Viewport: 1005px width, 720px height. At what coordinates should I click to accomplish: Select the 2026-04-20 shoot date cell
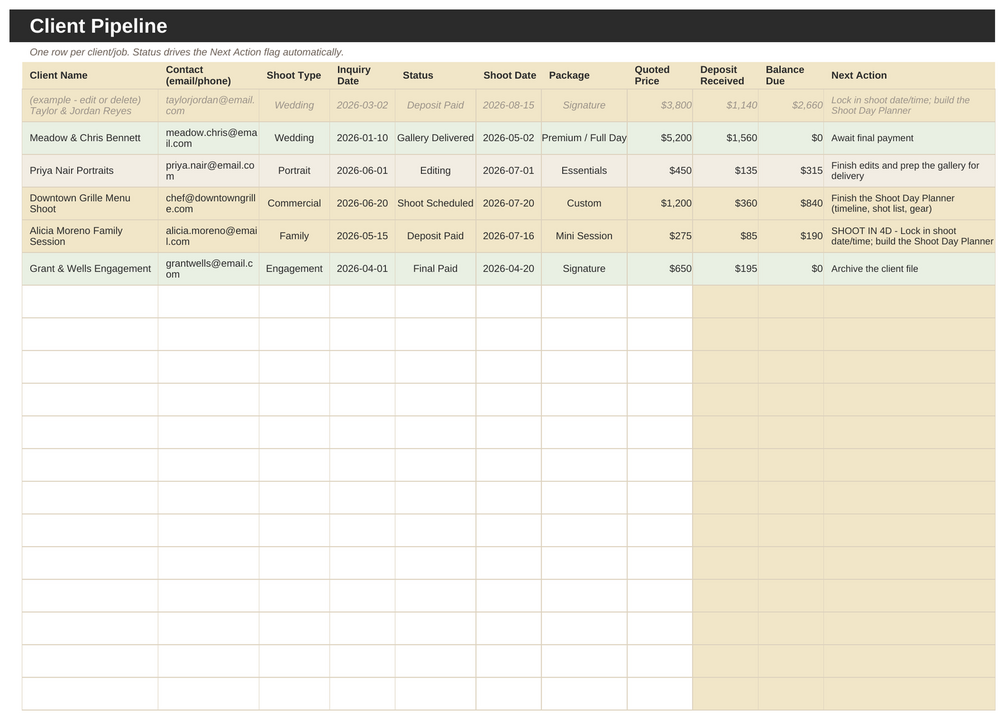click(x=508, y=269)
